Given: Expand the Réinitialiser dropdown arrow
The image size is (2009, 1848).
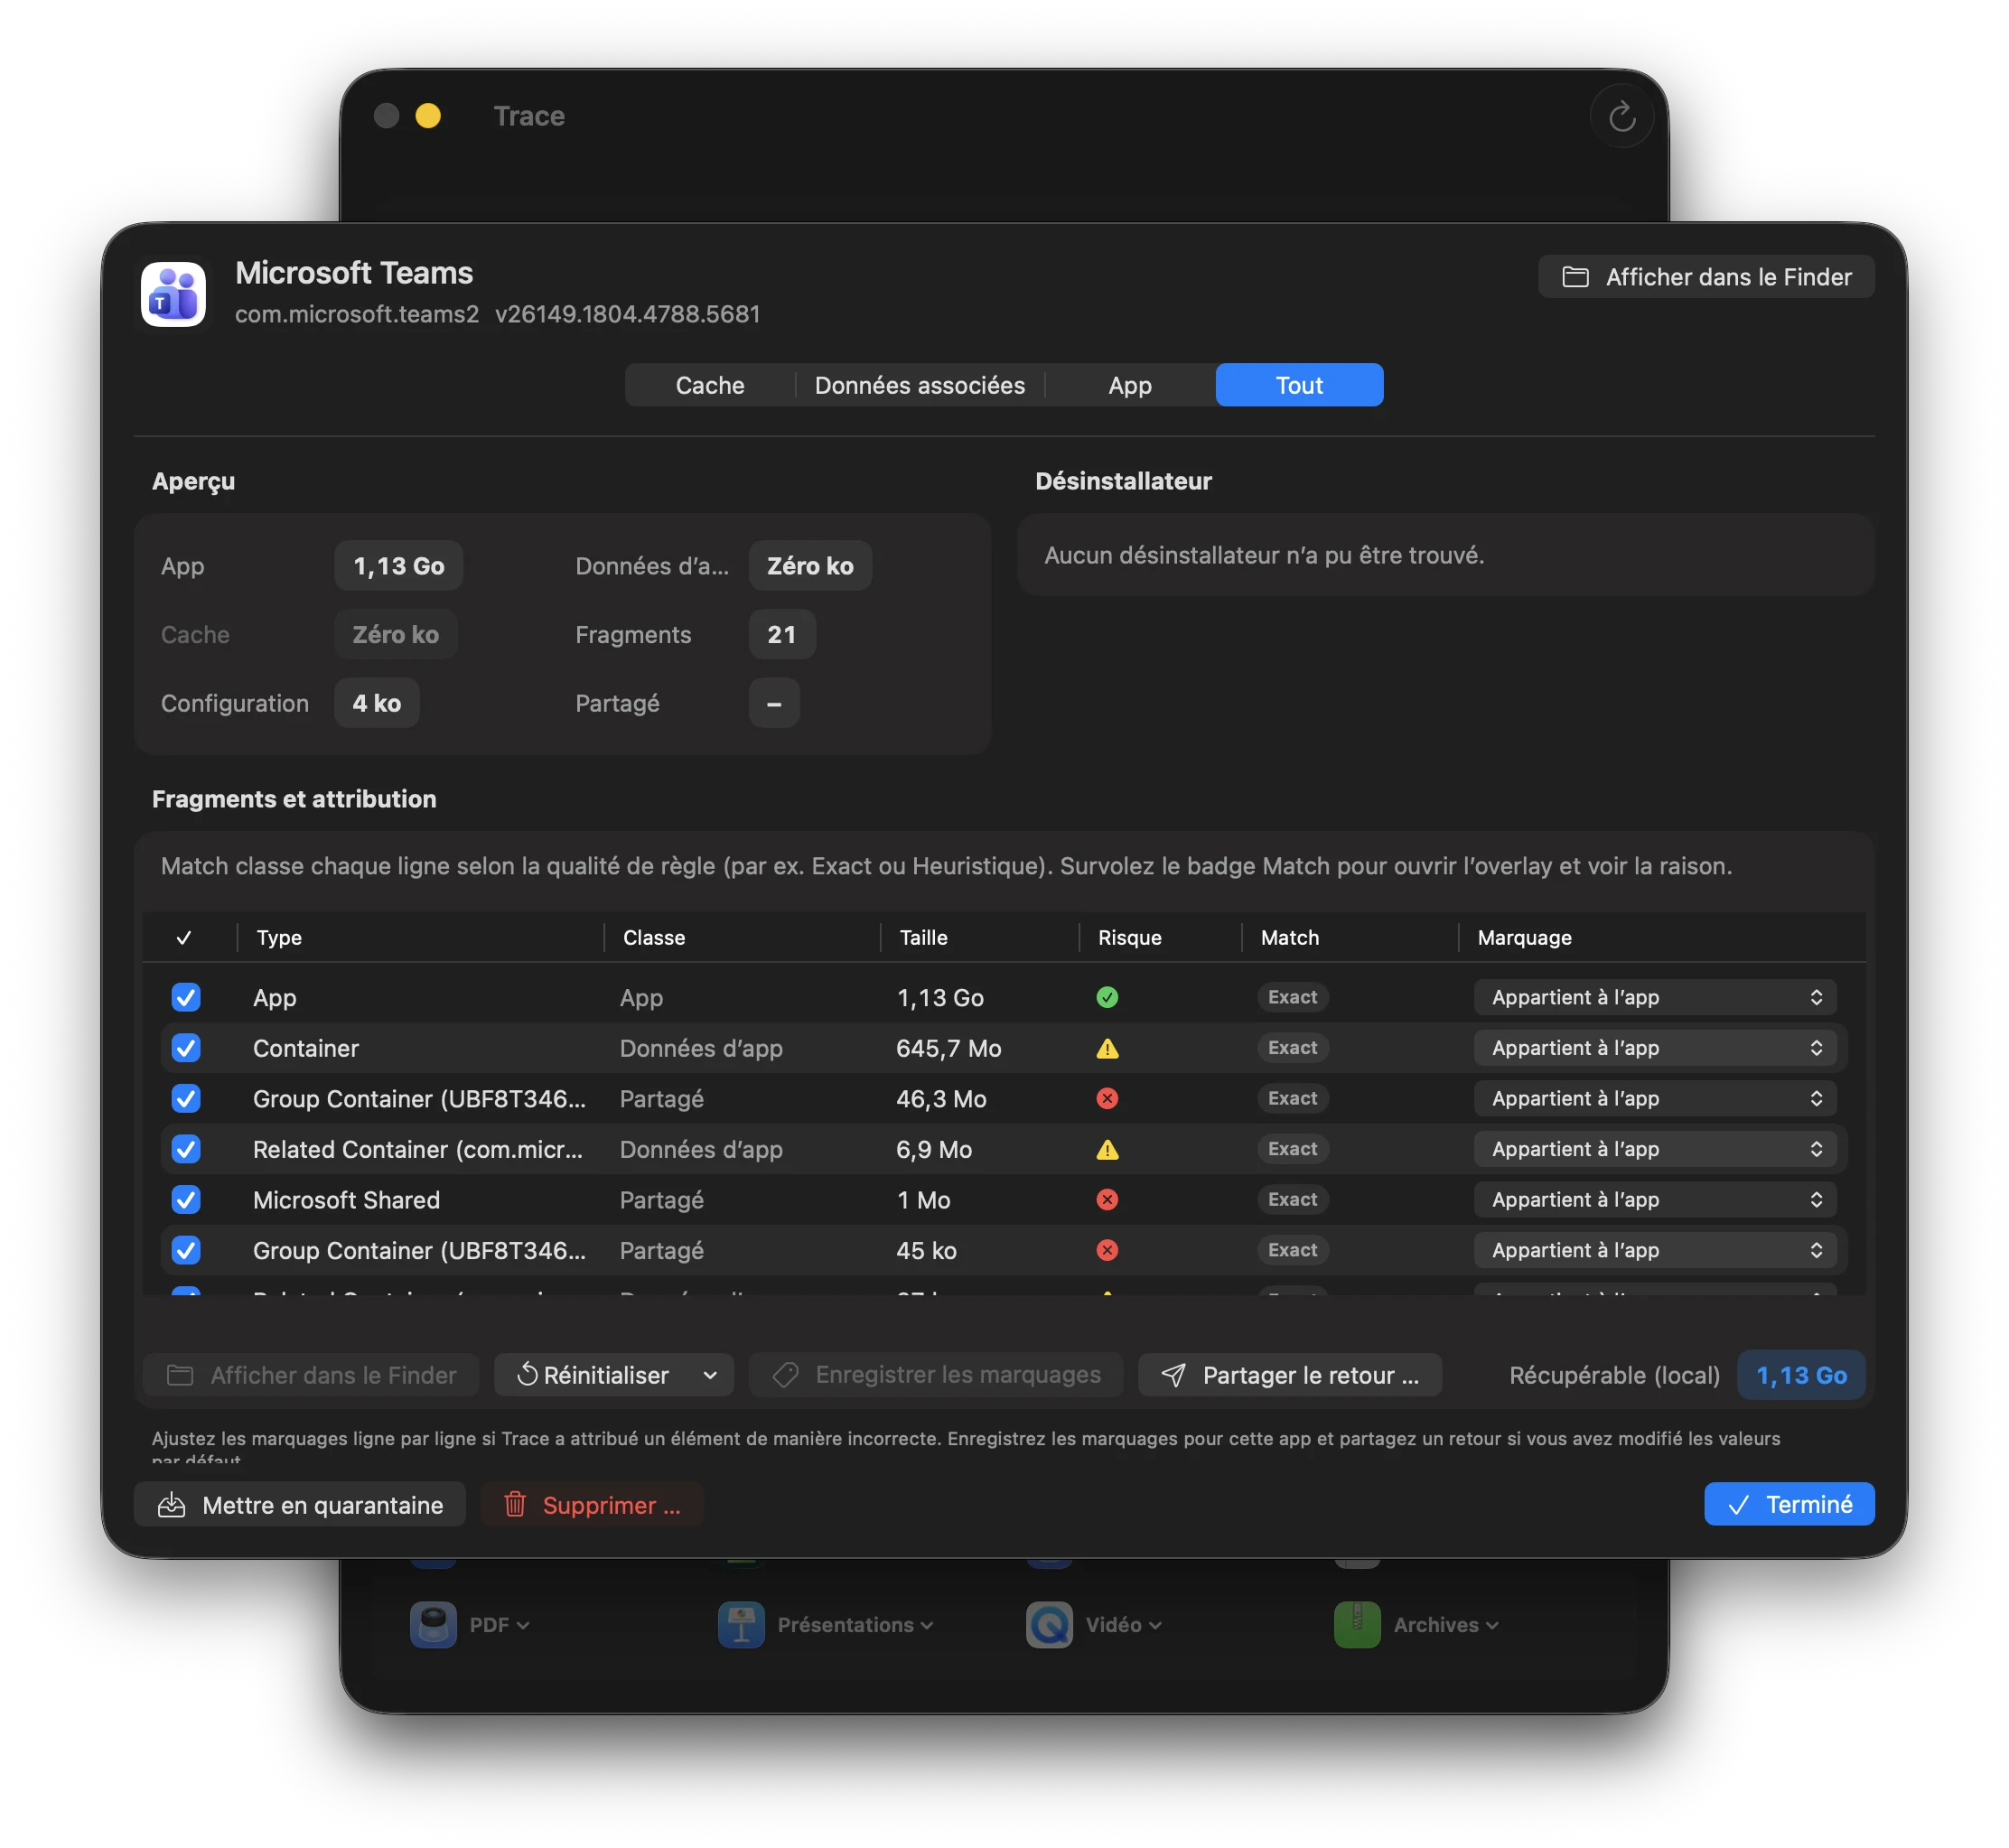Looking at the screenshot, I should point(710,1375).
